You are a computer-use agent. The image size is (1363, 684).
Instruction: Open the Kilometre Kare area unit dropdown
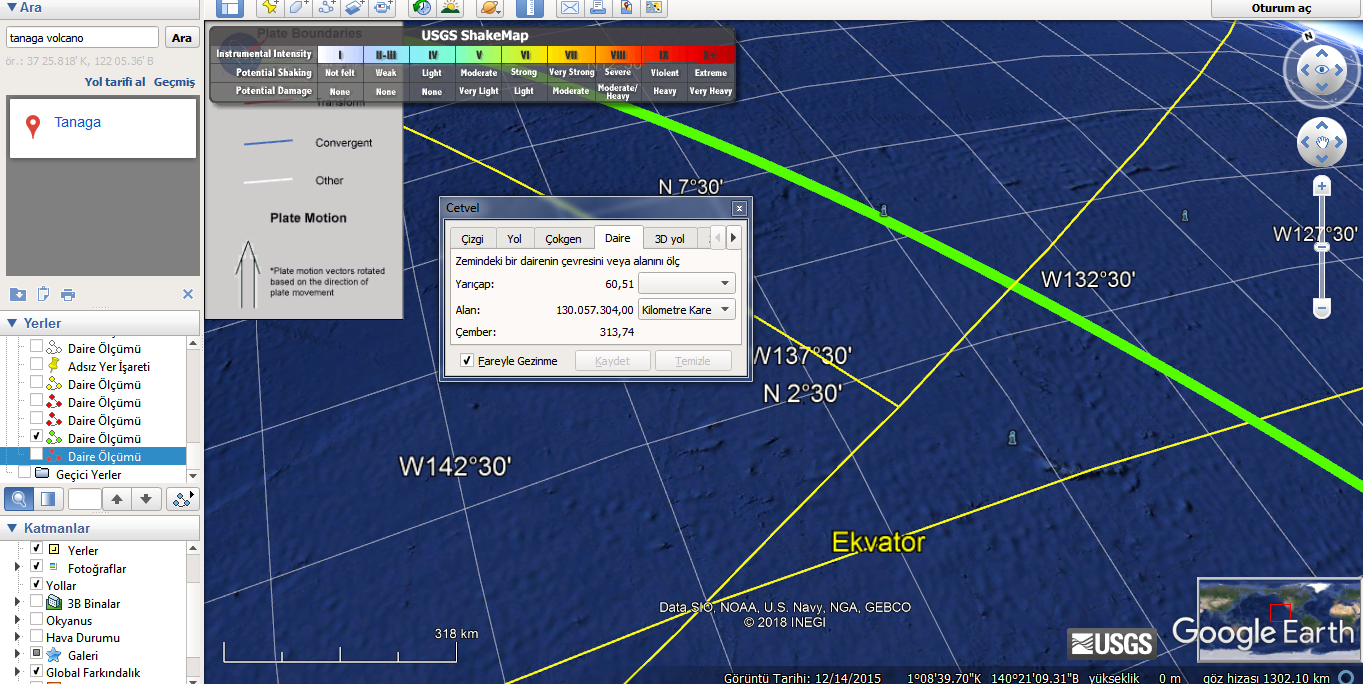click(687, 310)
